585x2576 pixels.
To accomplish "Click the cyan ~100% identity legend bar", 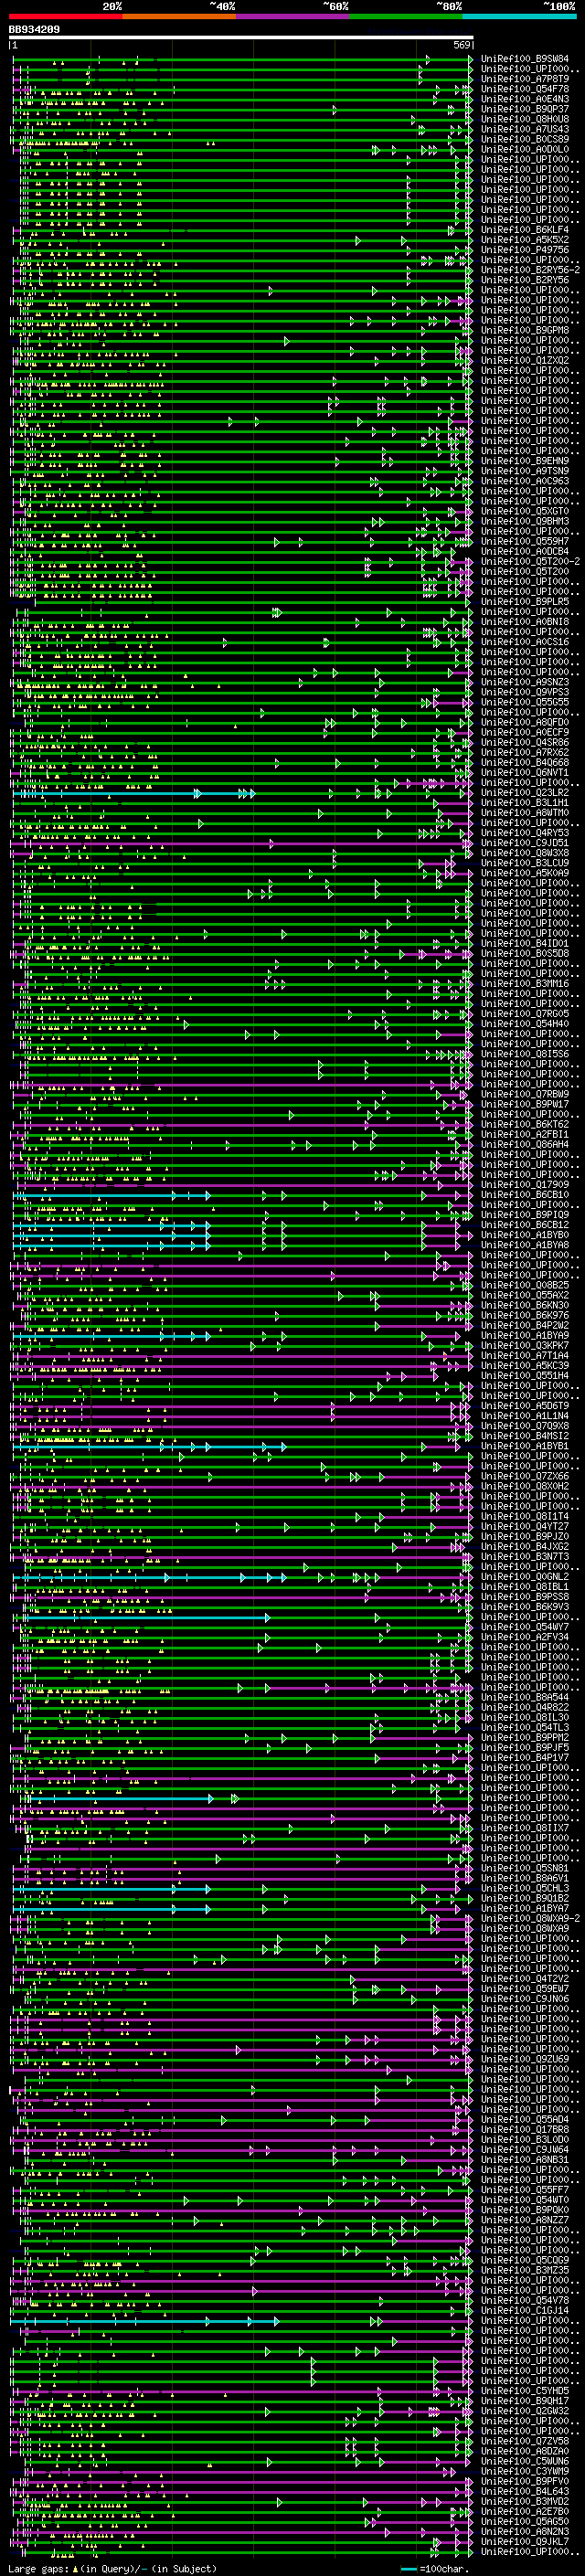I will [x=519, y=16].
